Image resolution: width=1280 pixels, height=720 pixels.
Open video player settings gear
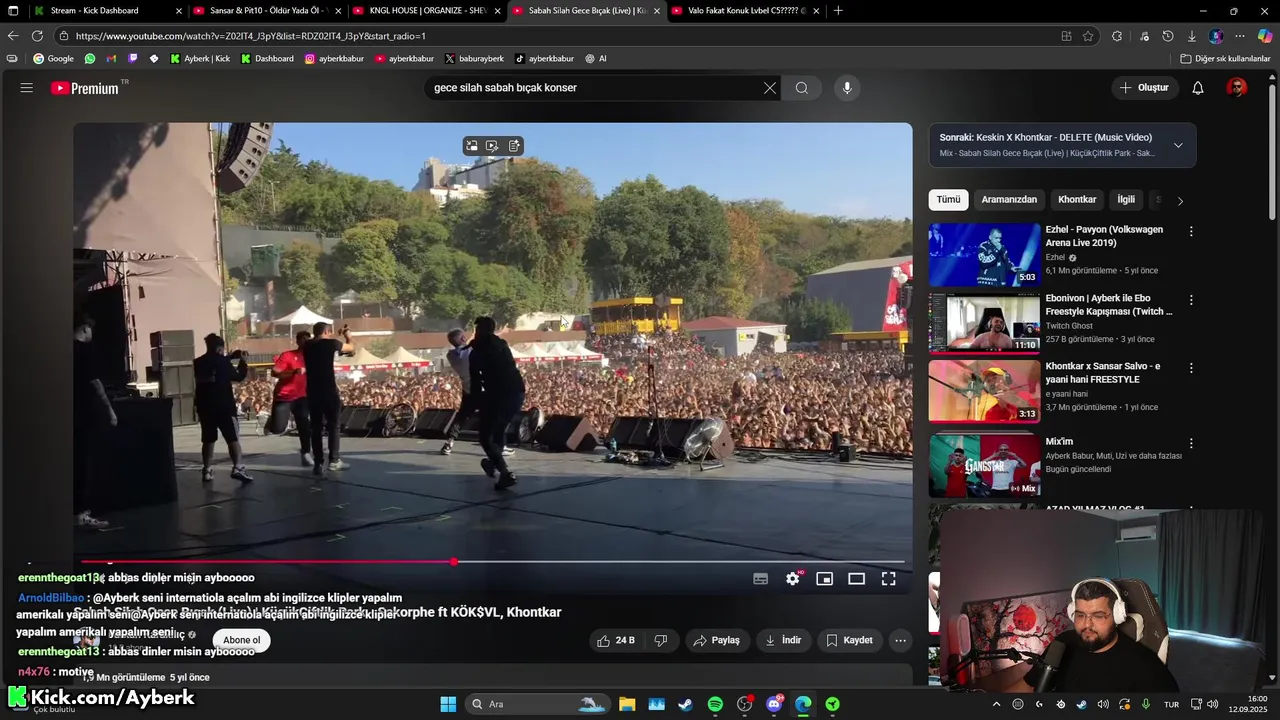(792, 578)
